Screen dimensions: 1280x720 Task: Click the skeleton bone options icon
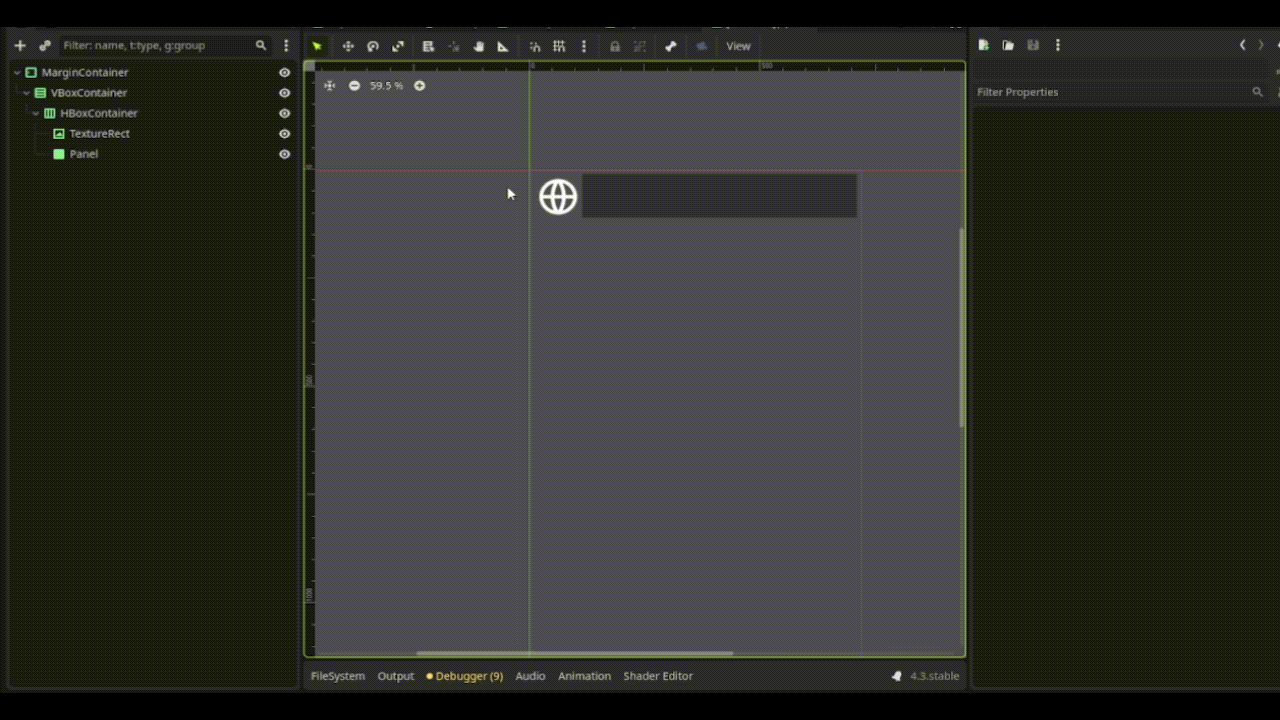(x=671, y=46)
